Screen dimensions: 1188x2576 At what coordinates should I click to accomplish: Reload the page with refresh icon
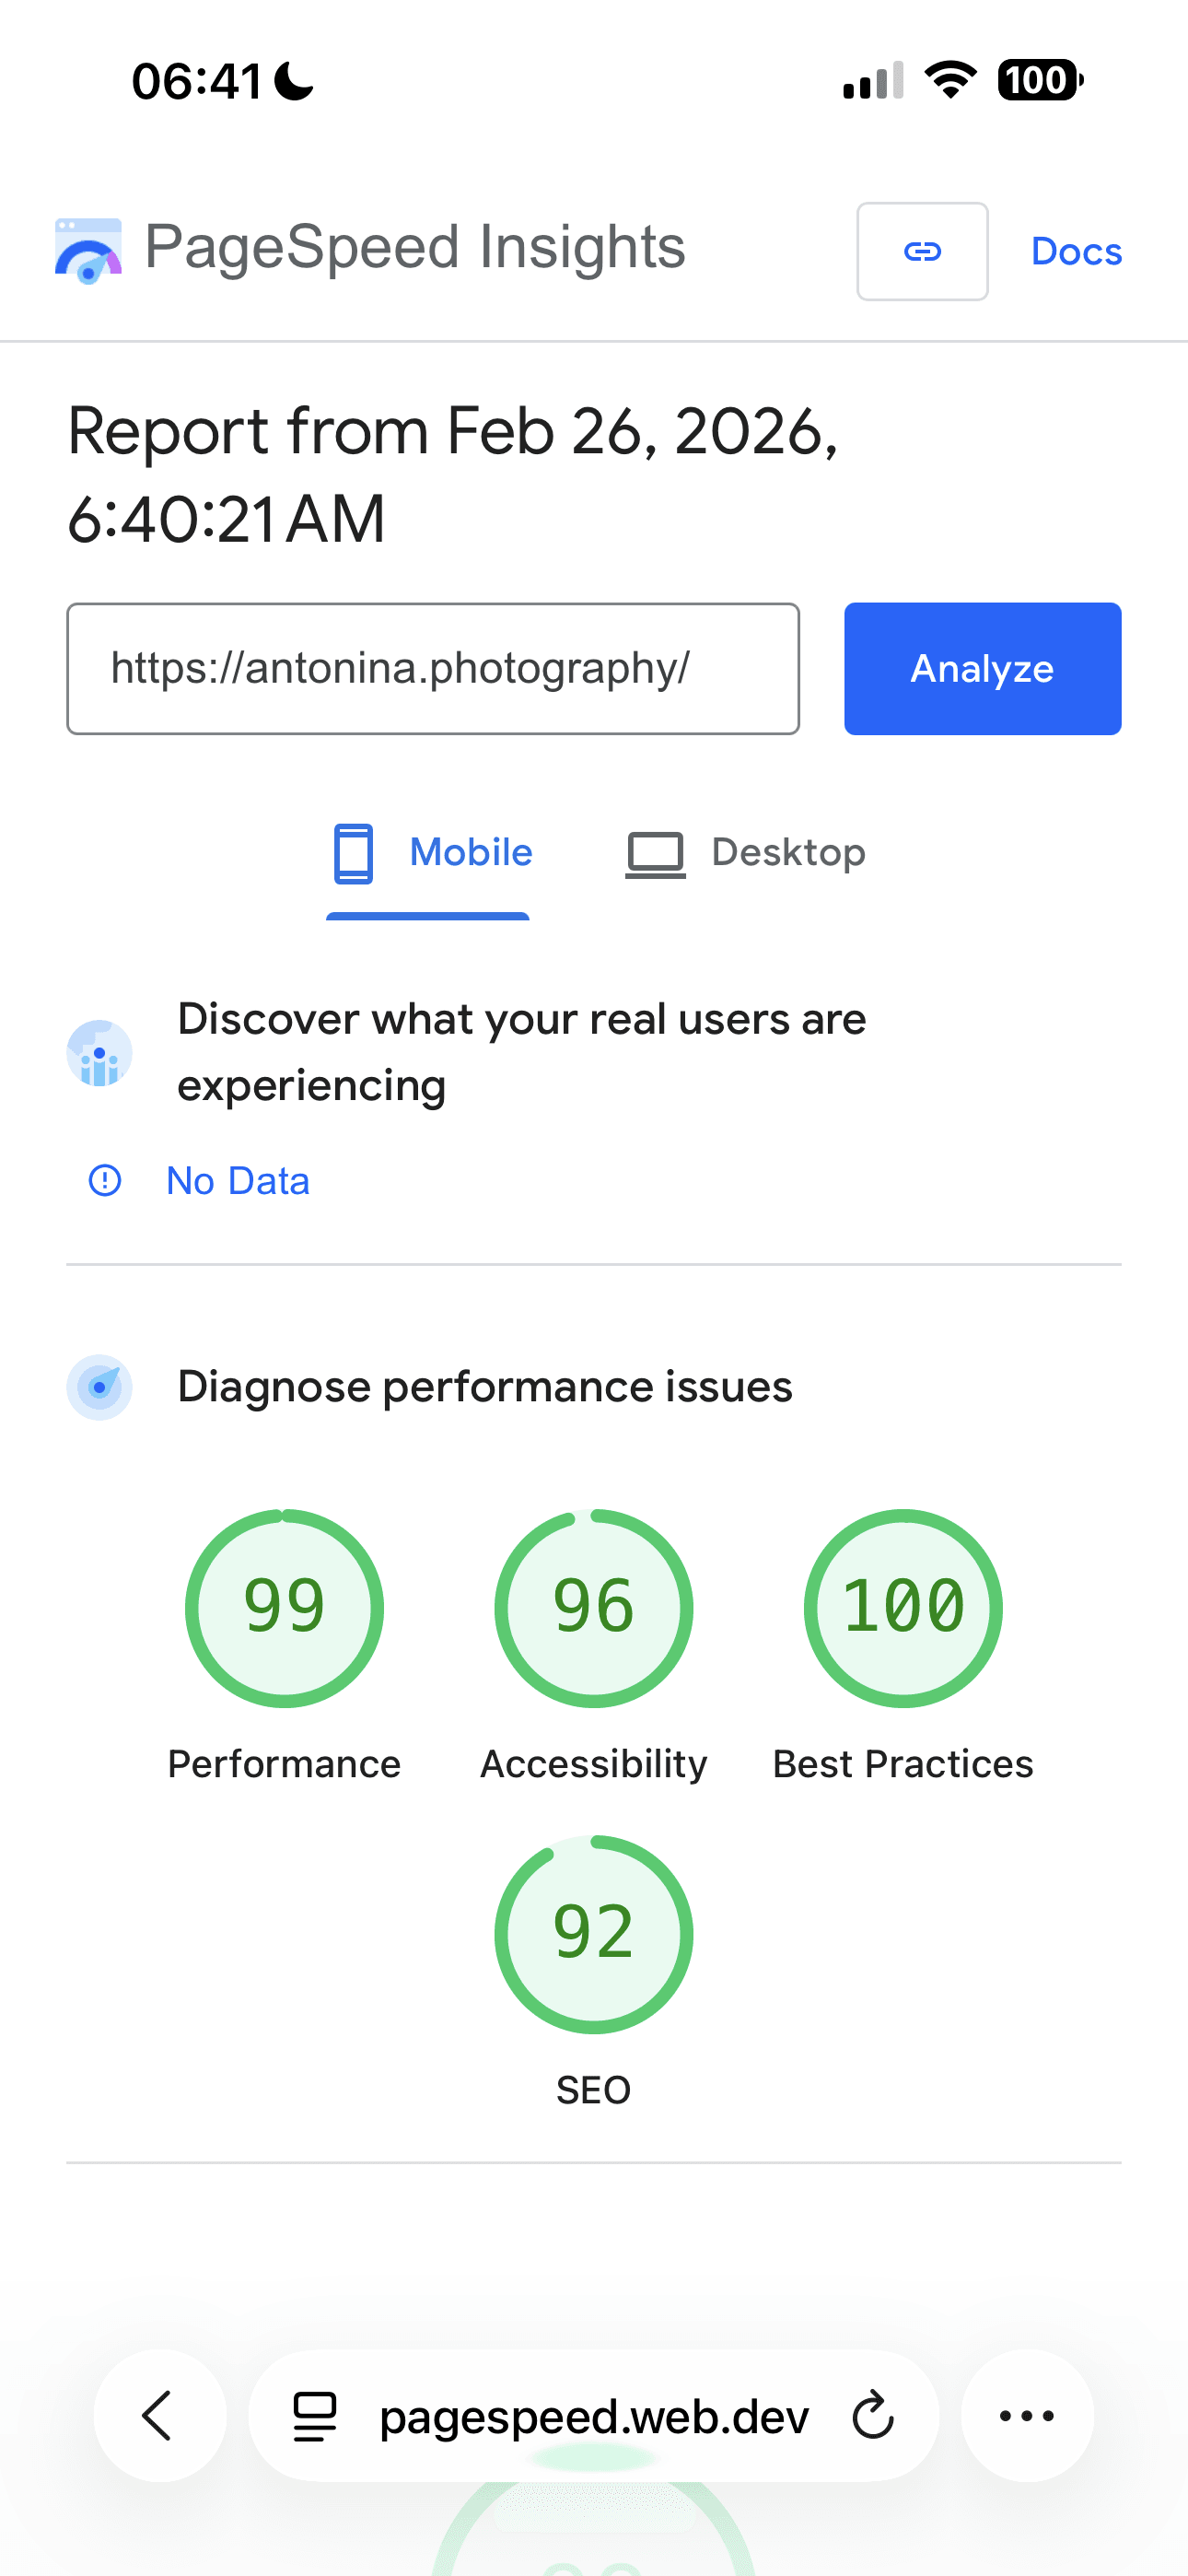[873, 2417]
